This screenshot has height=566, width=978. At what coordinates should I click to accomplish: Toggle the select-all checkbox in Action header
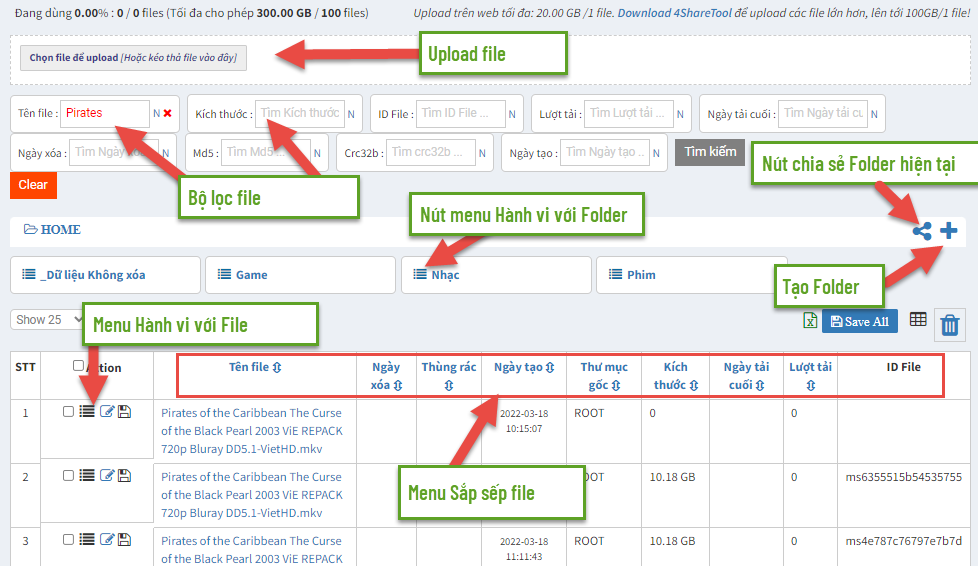click(x=79, y=366)
